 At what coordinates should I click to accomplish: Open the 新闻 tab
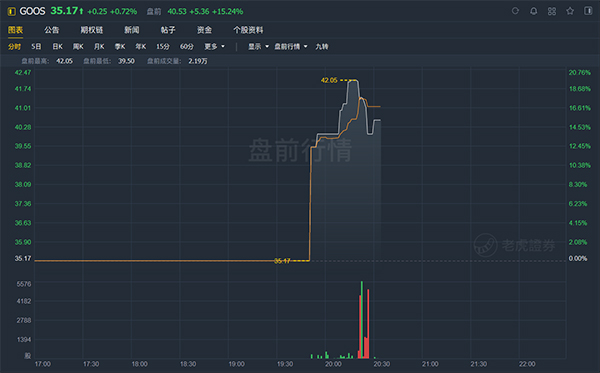coord(132,30)
